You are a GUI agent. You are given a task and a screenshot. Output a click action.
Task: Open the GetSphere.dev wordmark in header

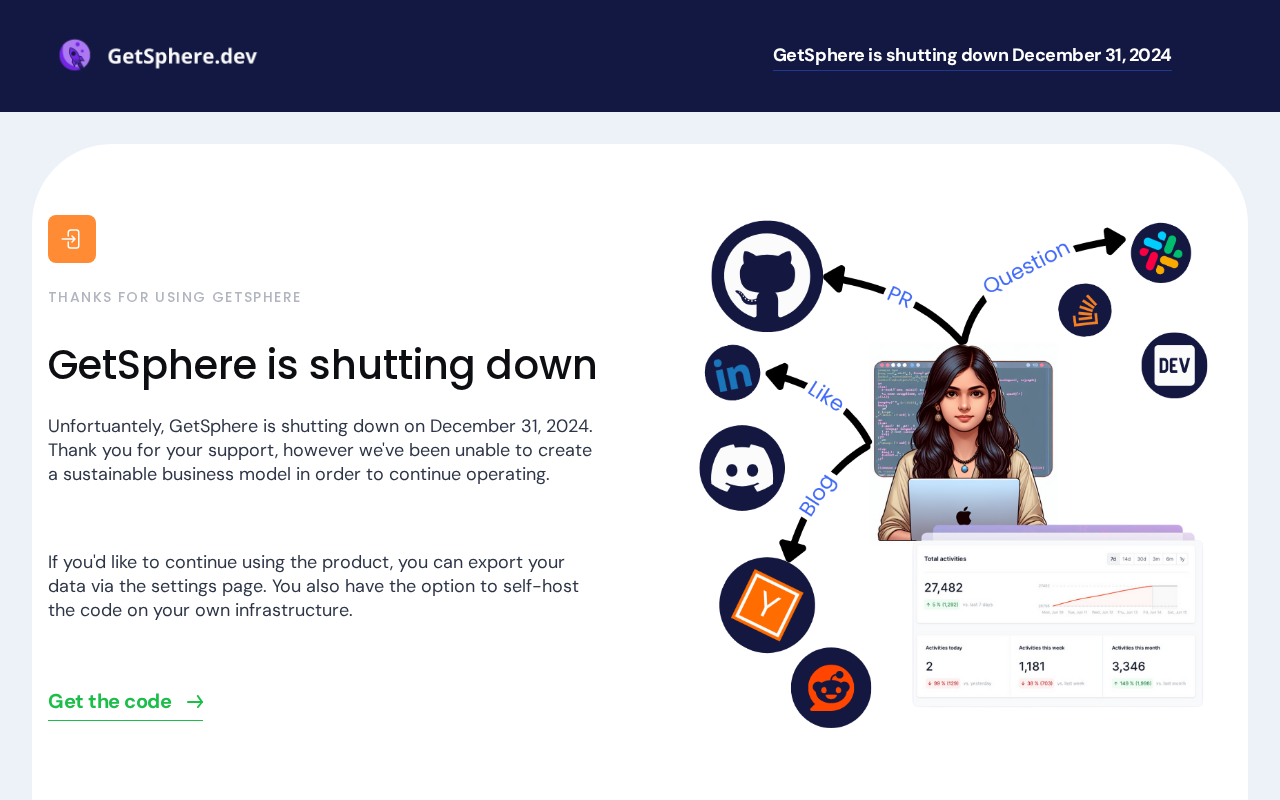tap(182, 56)
